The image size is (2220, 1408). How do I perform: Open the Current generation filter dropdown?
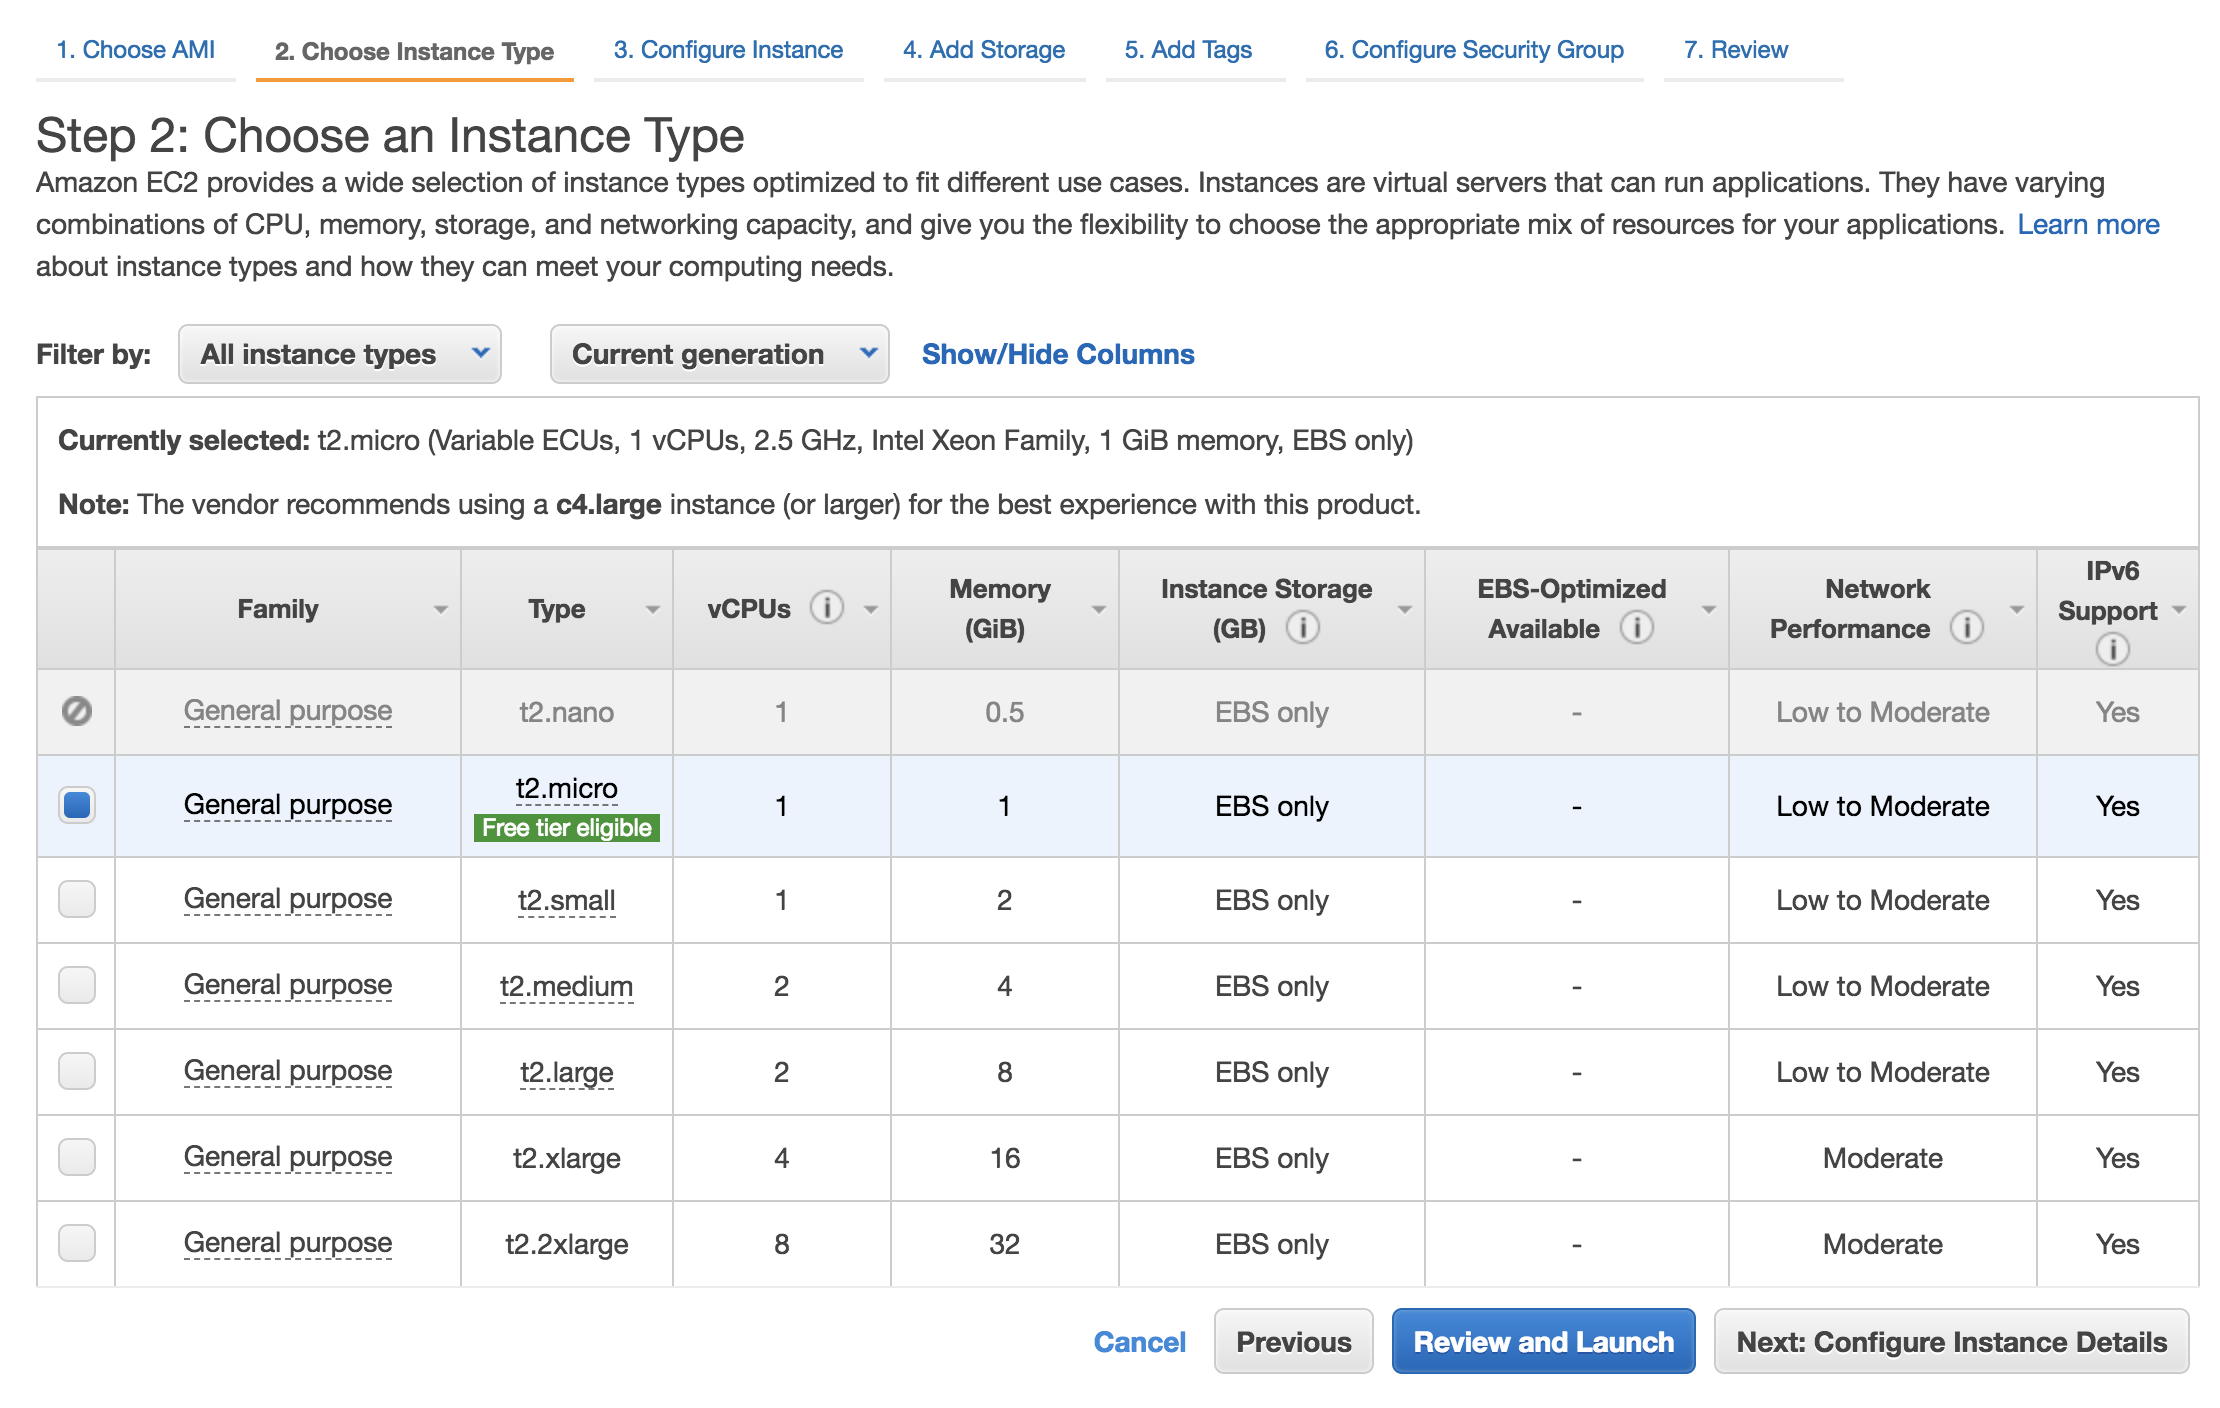(x=719, y=354)
